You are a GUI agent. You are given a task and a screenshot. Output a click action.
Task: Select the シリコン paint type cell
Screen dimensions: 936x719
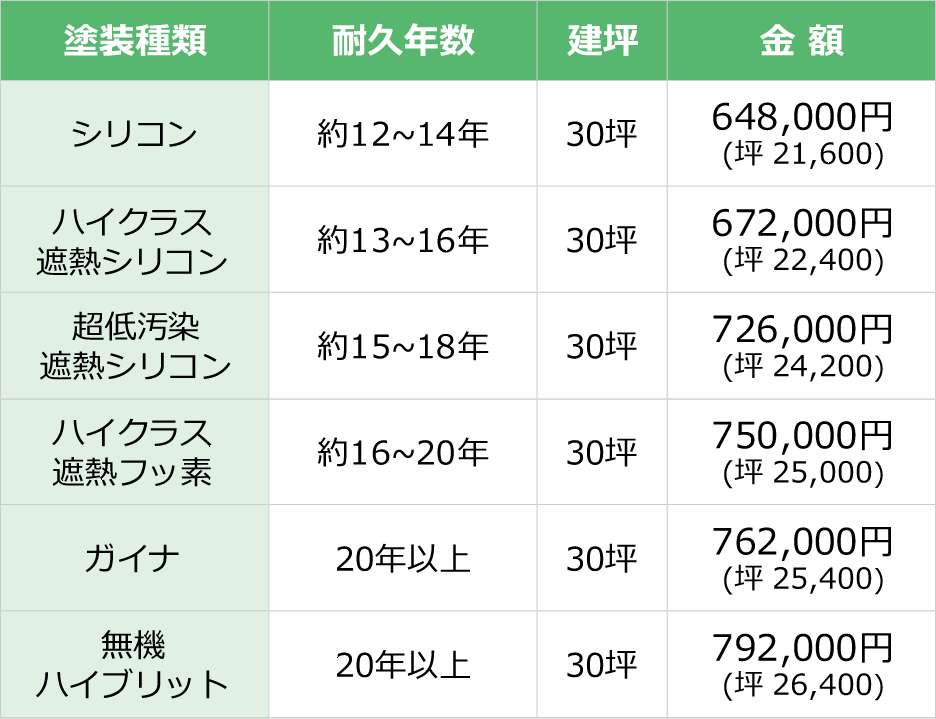pos(135,134)
